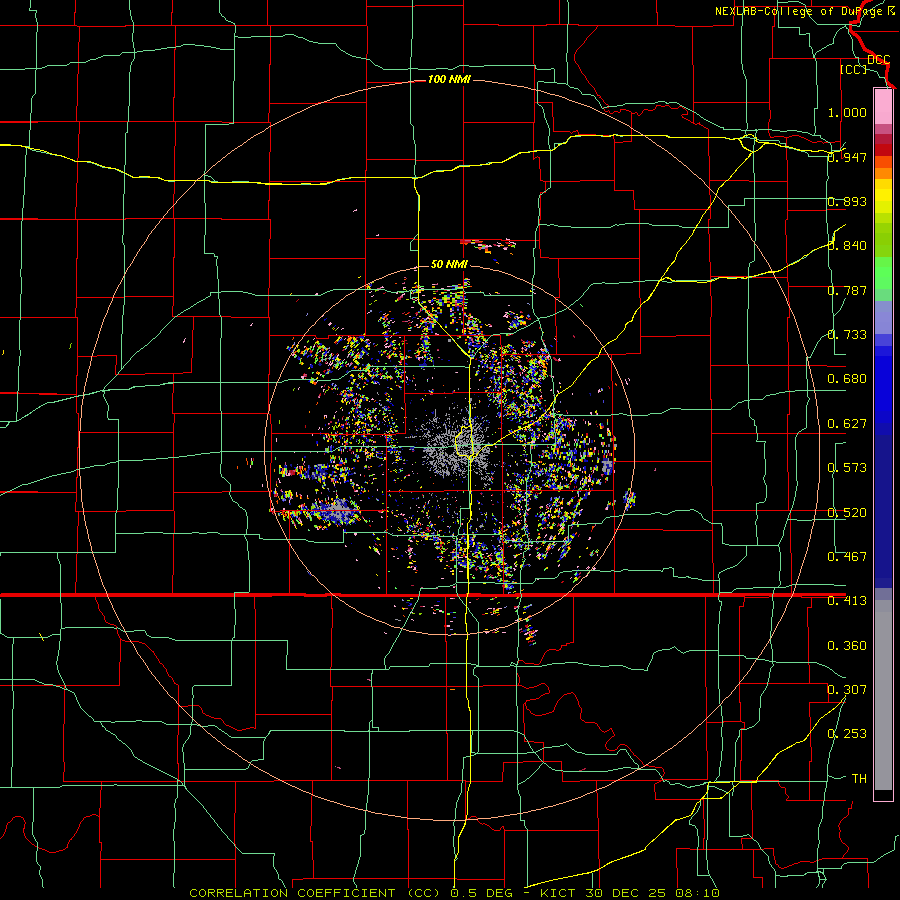Image resolution: width=900 pixels, height=900 pixels.
Task: Select the 0.467 scale value
Action: [x=847, y=557]
